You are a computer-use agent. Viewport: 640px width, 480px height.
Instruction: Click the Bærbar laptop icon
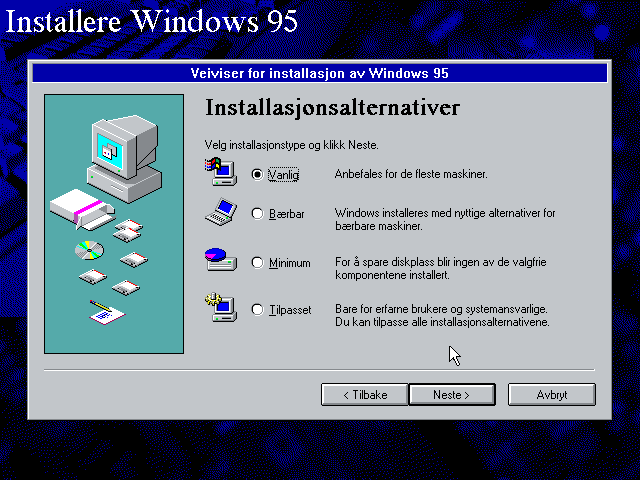[221, 212]
